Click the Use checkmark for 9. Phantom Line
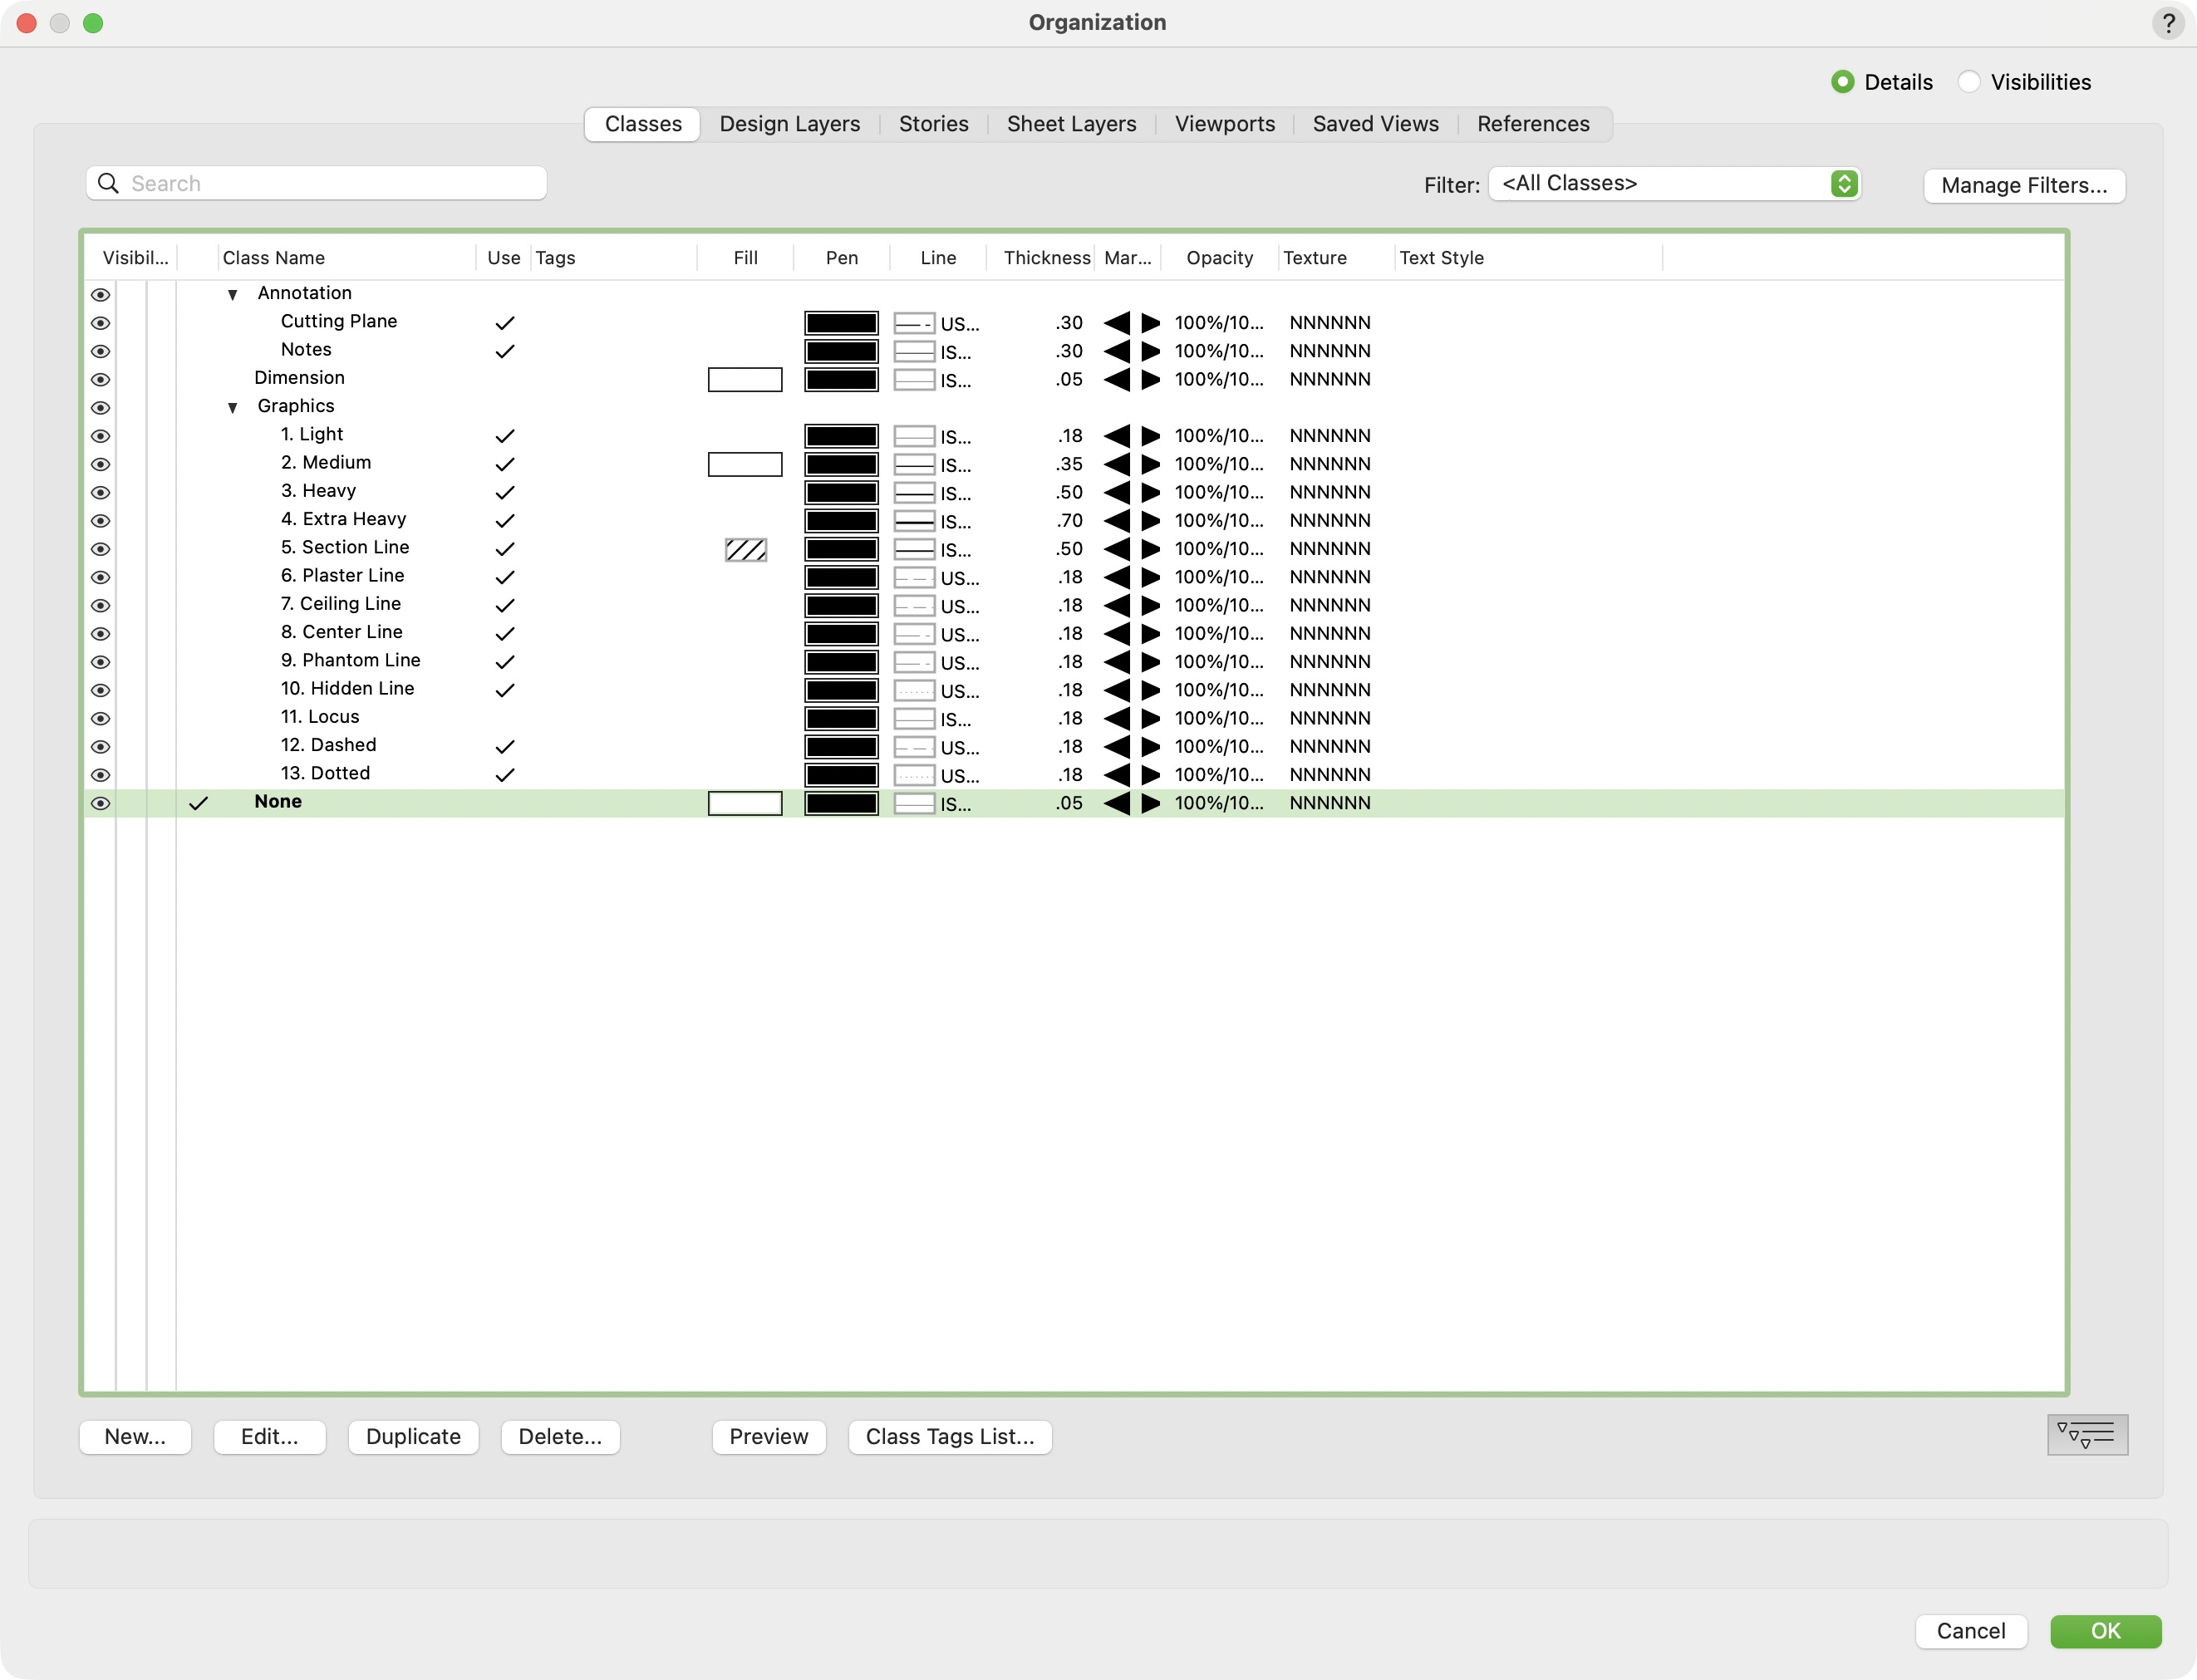Screen dimensions: 2197x1680 [505, 662]
